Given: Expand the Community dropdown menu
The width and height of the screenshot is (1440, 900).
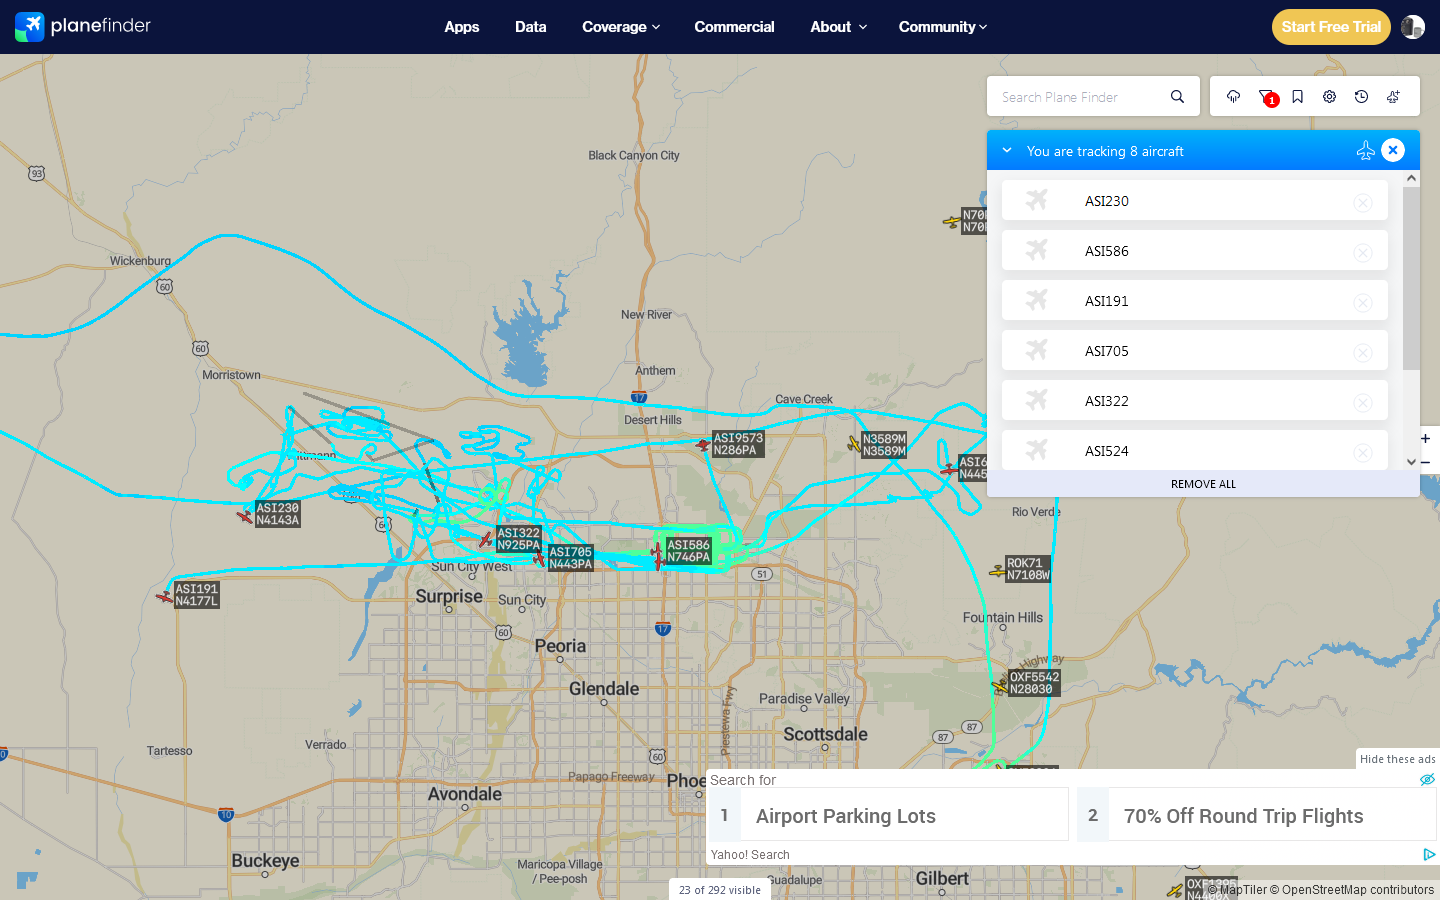Looking at the screenshot, I should coord(942,27).
